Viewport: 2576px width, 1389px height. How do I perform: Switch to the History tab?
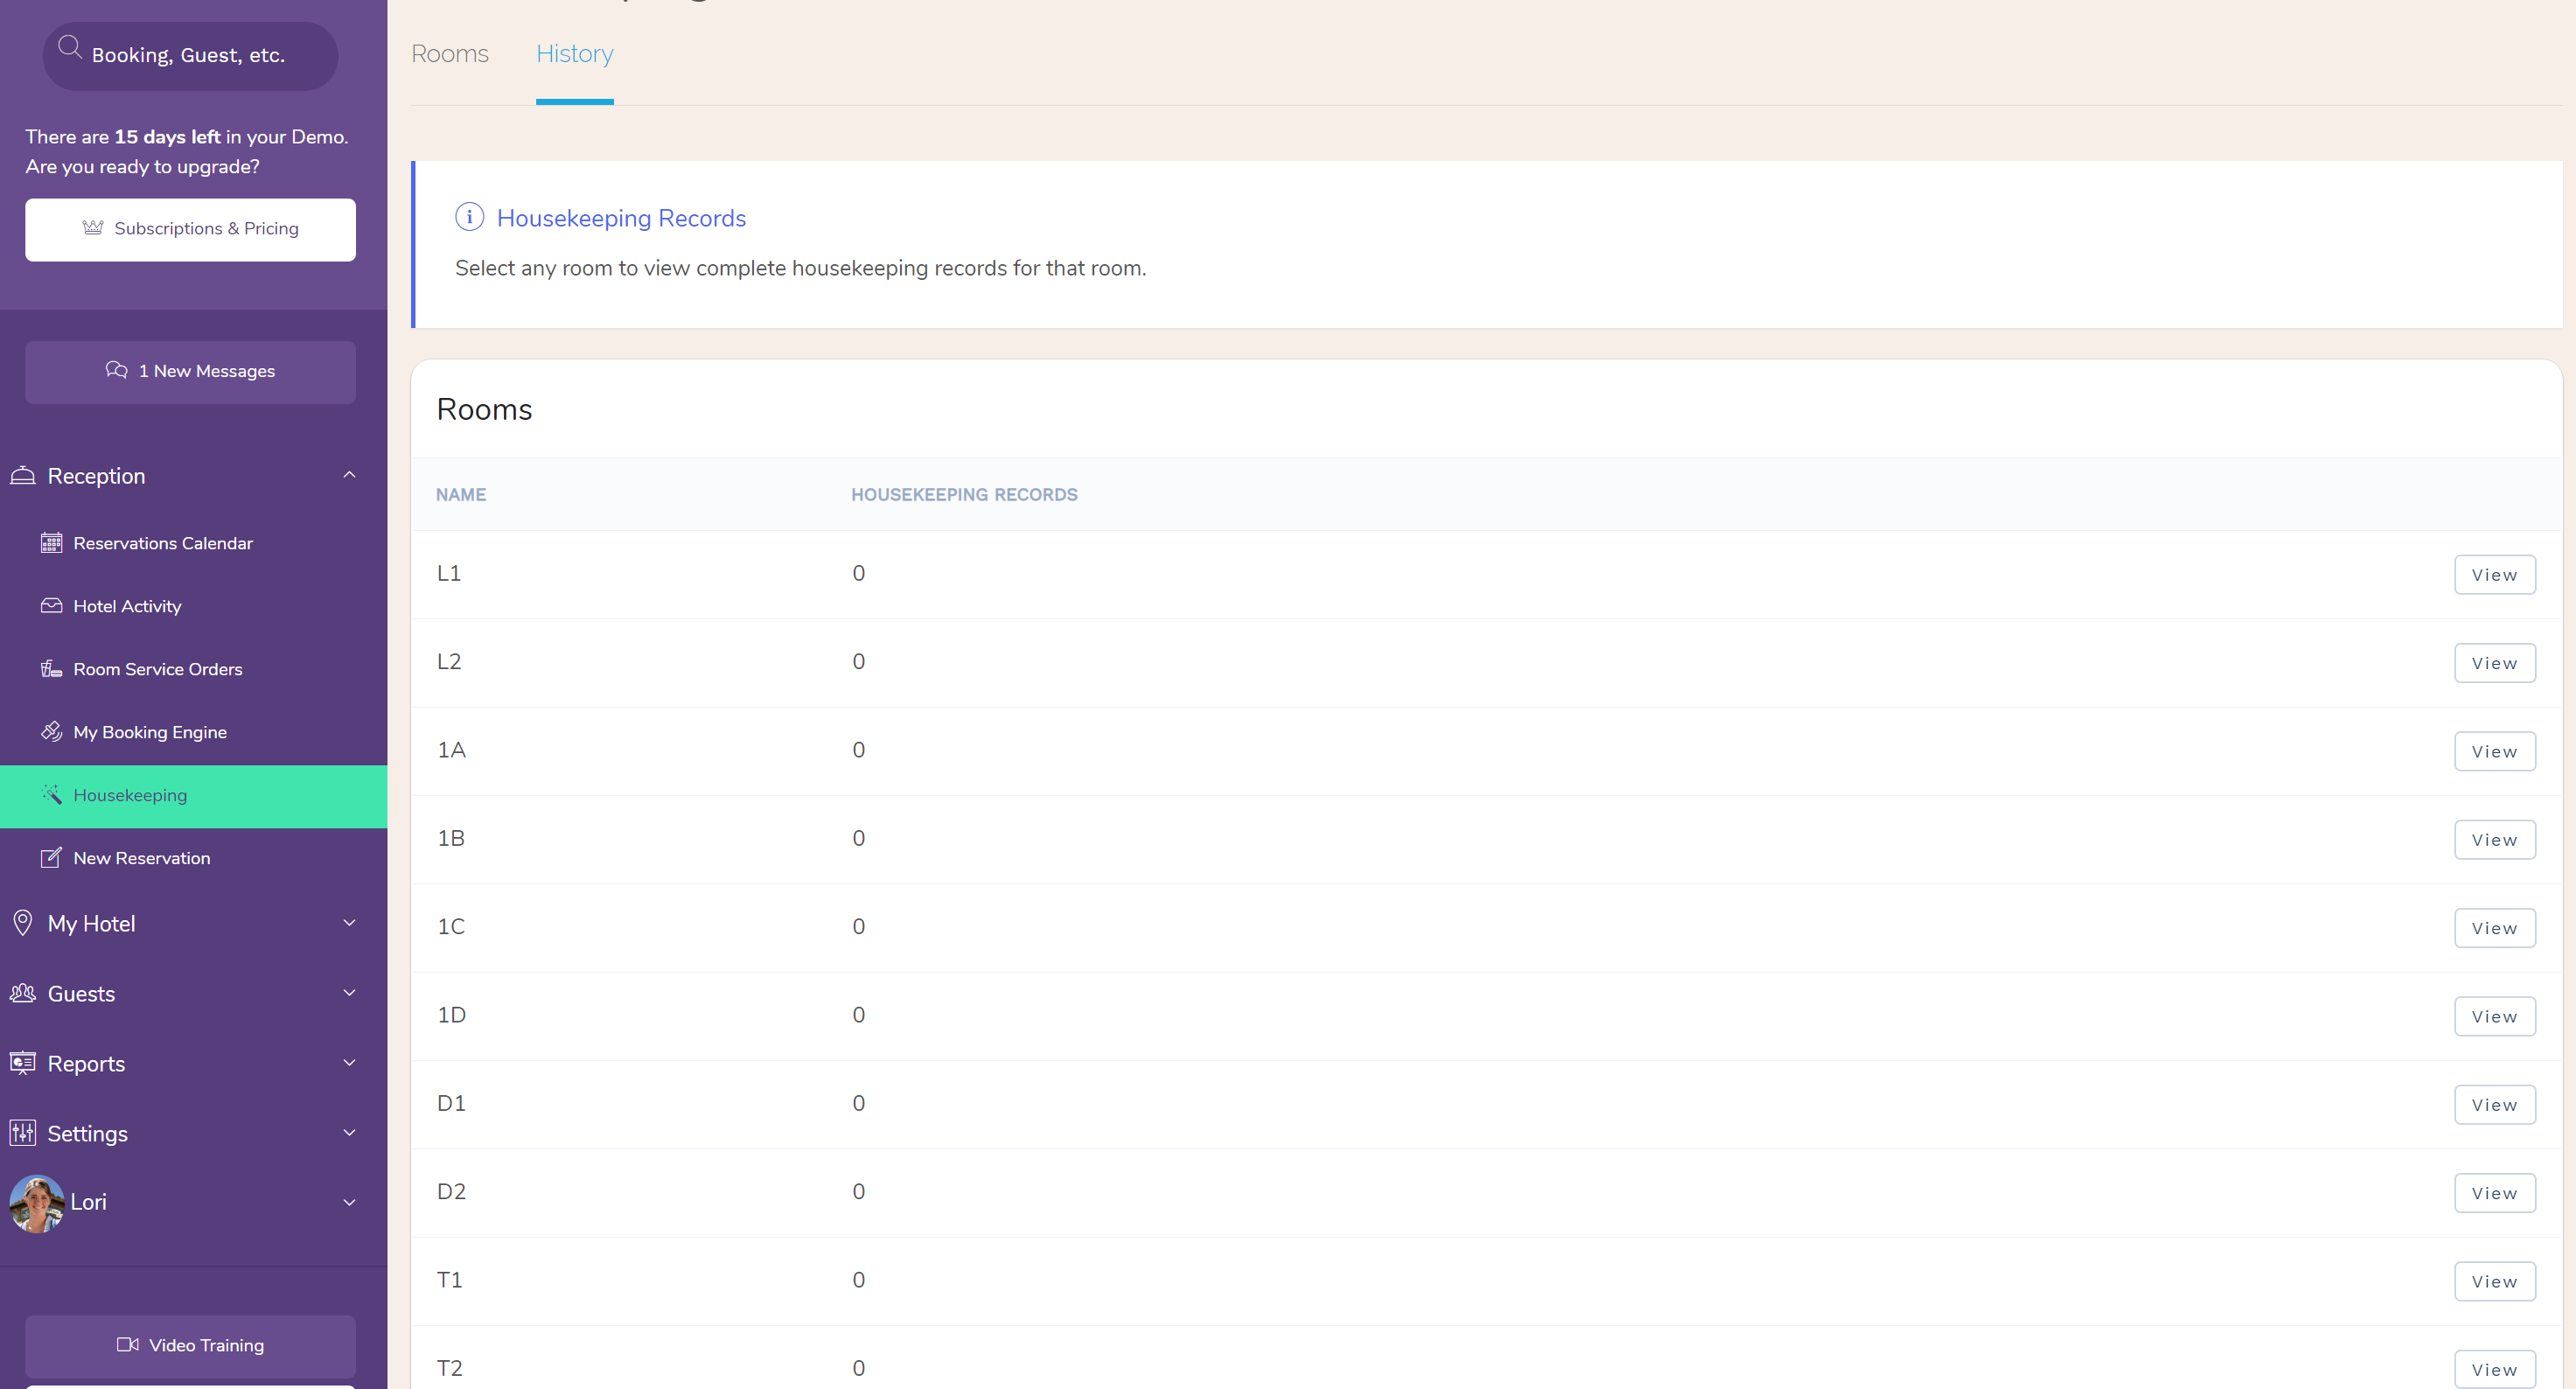click(575, 53)
